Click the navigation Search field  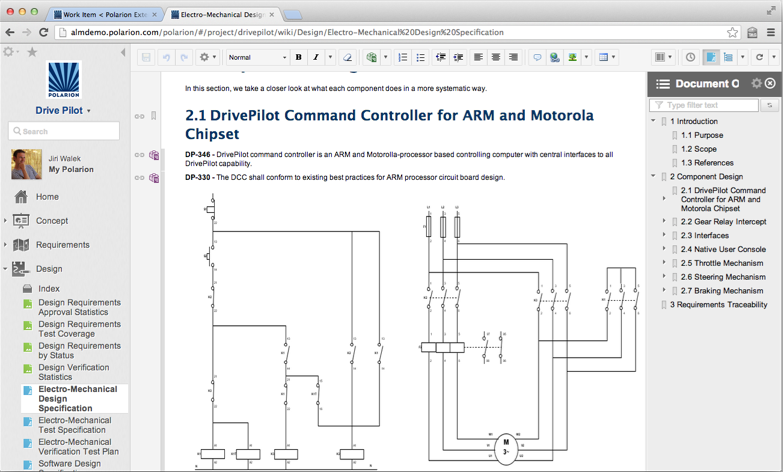[x=64, y=131]
